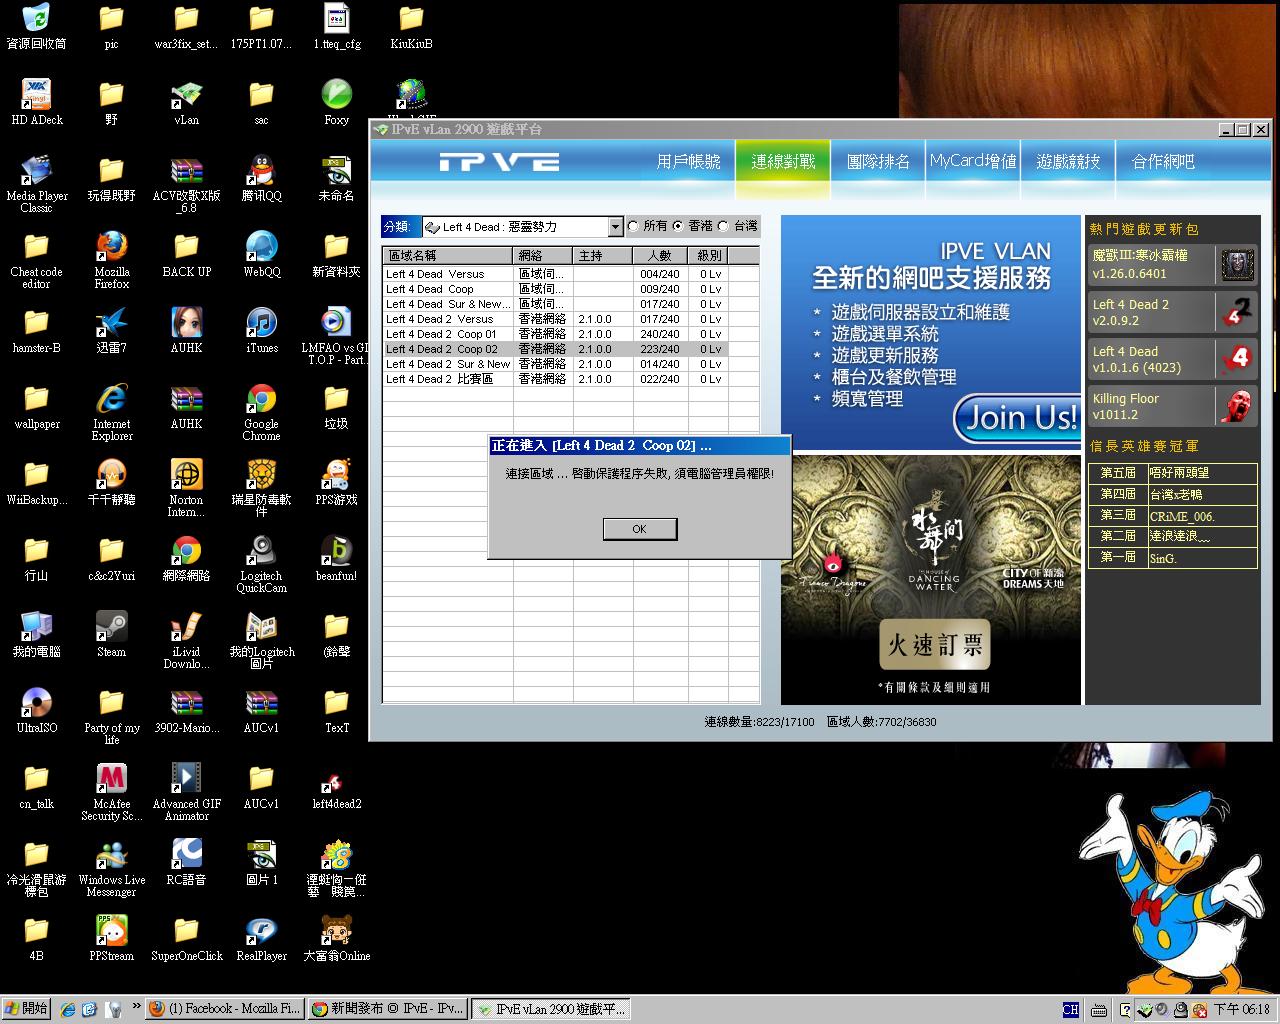Select the 香港 radio button

click(678, 227)
